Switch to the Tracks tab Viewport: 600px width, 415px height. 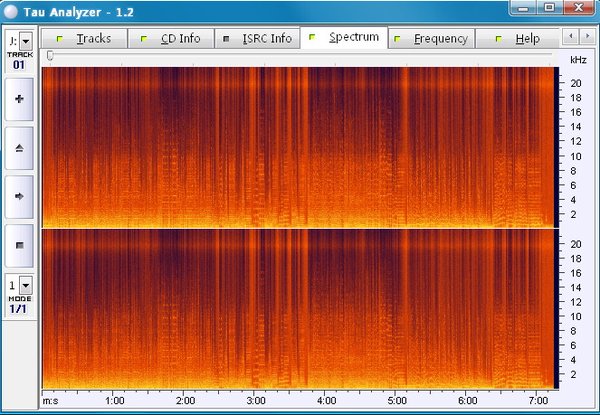coord(84,38)
